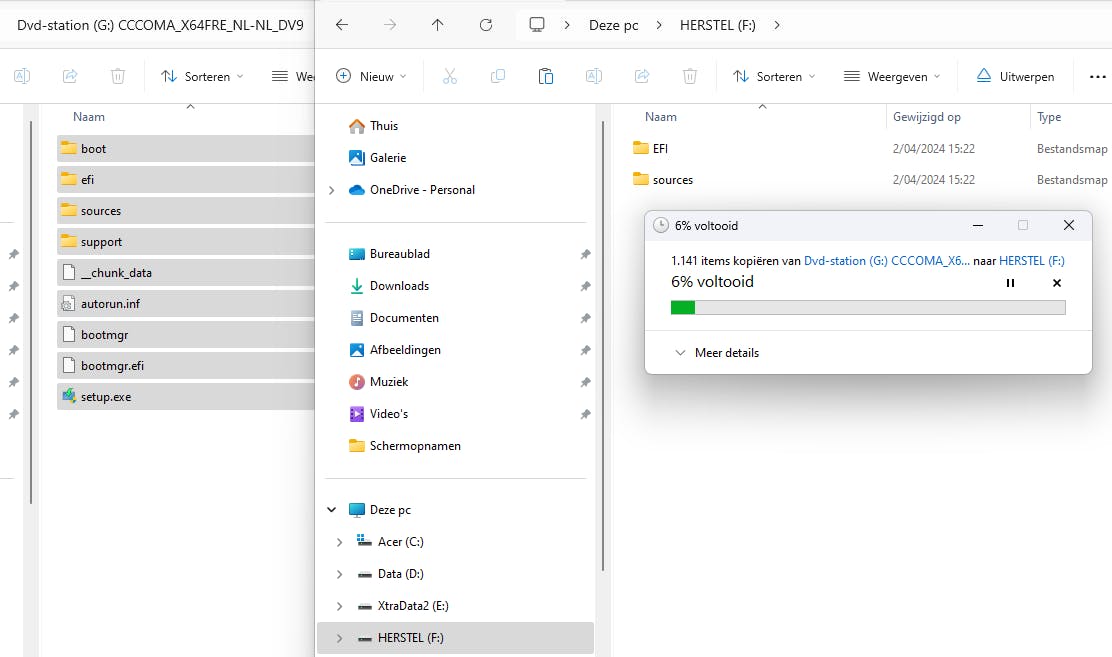Select setup.exe in Dvd-station window
Image resolution: width=1112 pixels, height=657 pixels.
tap(186, 397)
